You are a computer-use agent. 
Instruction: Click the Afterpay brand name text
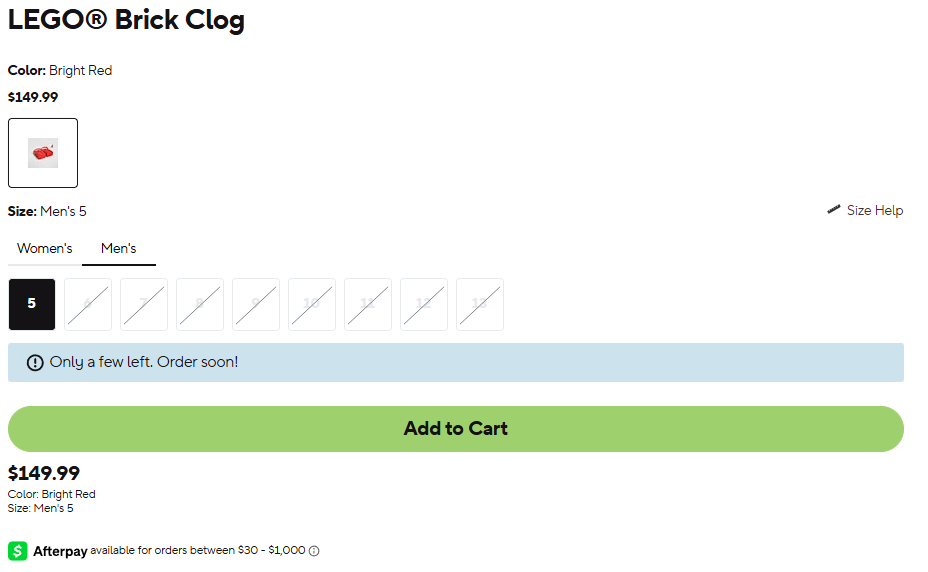point(60,551)
